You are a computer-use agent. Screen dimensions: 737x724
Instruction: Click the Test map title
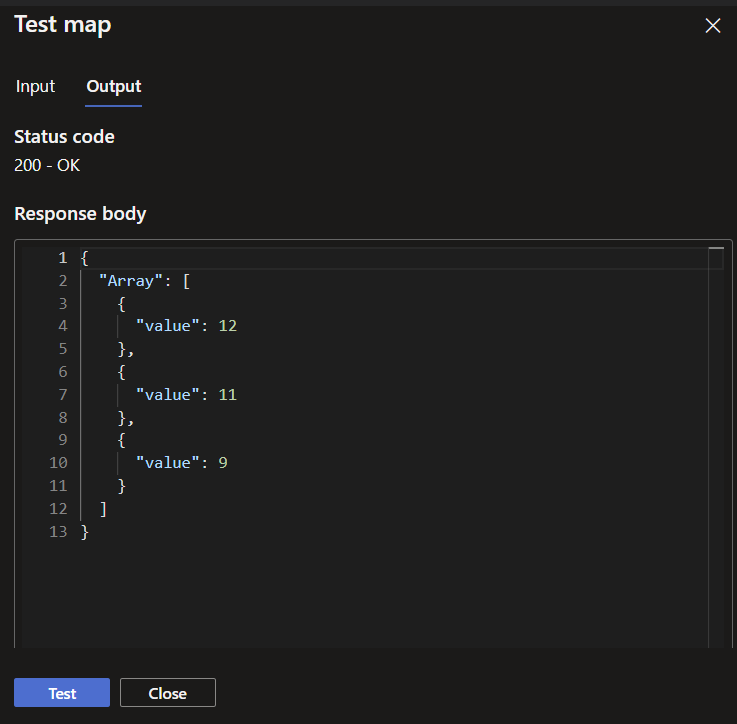pos(63,25)
